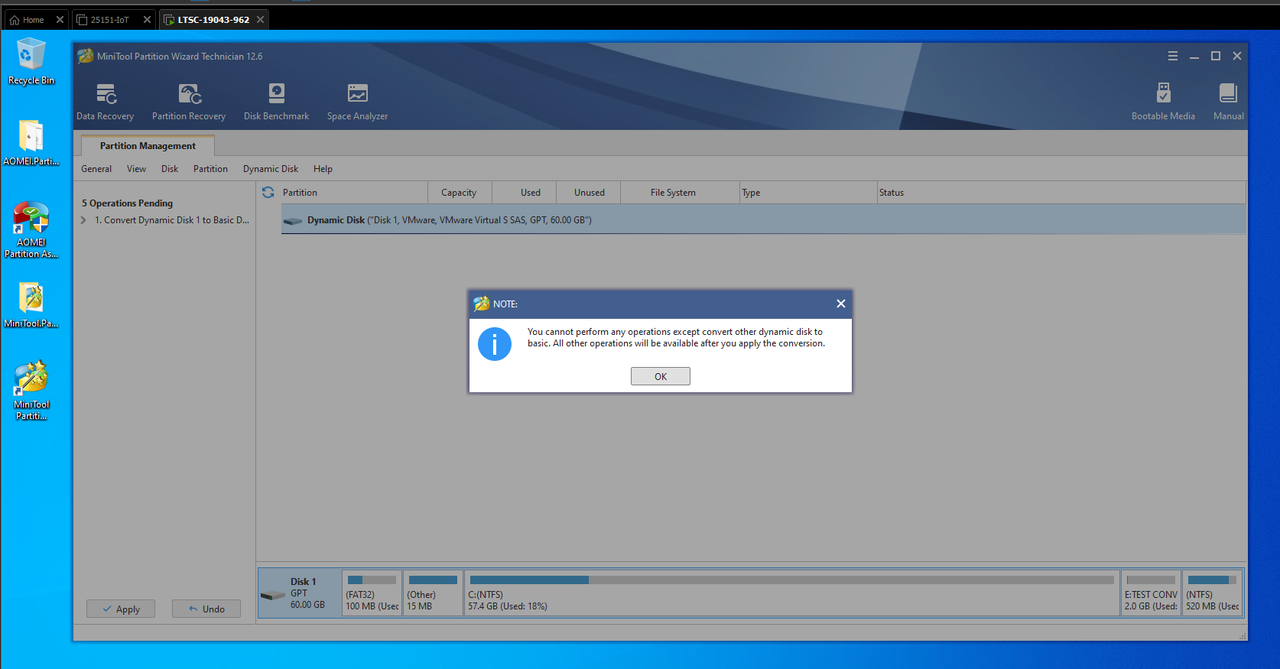Select the Recycle Bin desktop icon
Viewport: 1280px width, 669px height.
pos(31,61)
